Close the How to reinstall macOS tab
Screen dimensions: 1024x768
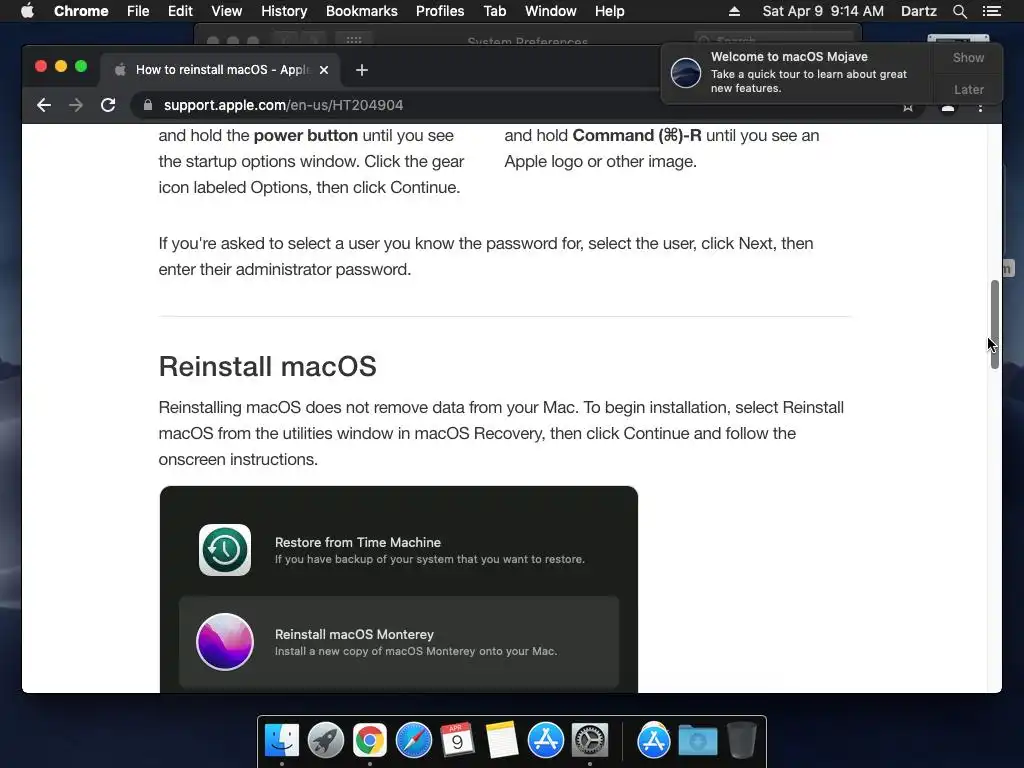(x=324, y=70)
